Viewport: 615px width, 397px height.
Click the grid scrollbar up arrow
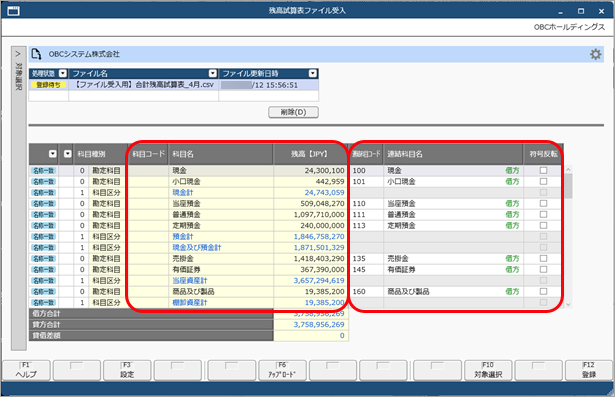pyautogui.click(x=568, y=169)
